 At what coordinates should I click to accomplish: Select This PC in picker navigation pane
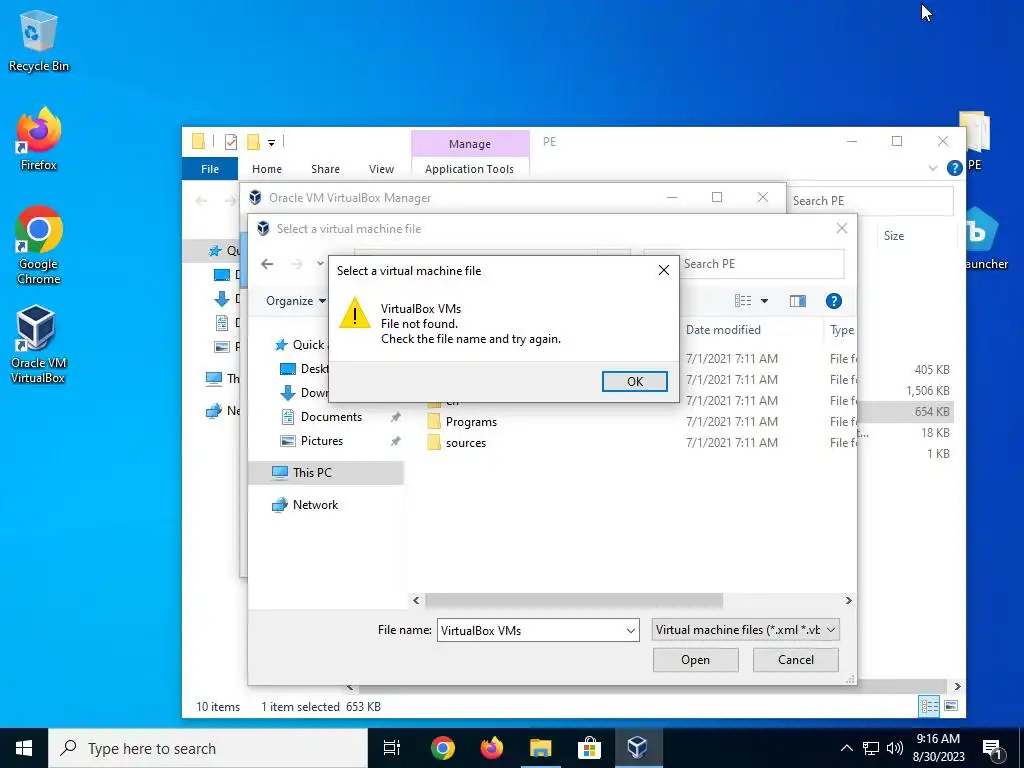point(312,472)
